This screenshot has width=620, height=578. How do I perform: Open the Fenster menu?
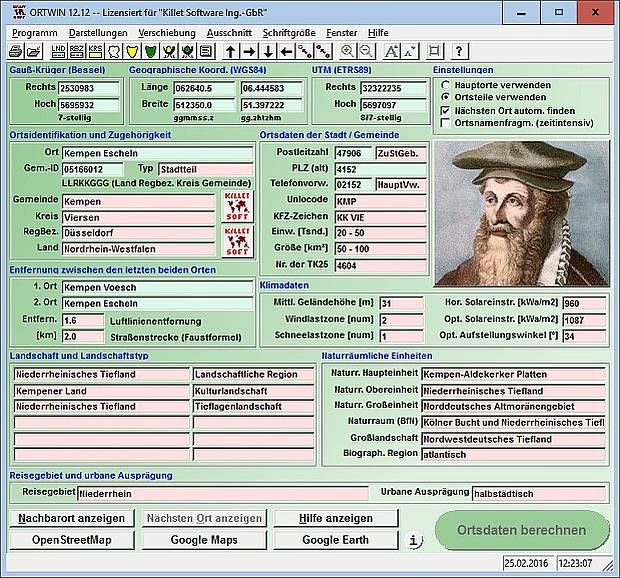point(342,33)
